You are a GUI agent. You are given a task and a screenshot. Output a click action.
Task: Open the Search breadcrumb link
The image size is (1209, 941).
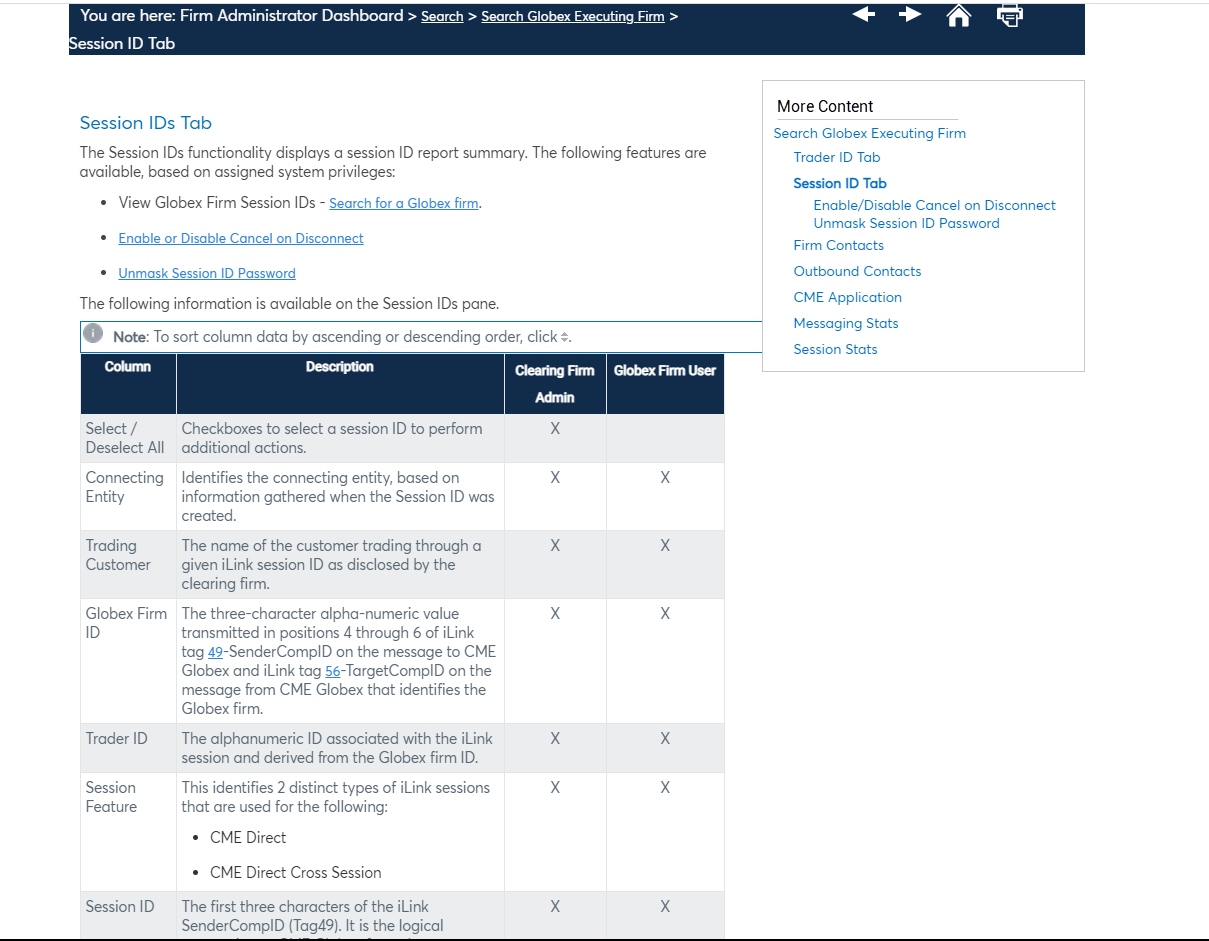pos(442,16)
